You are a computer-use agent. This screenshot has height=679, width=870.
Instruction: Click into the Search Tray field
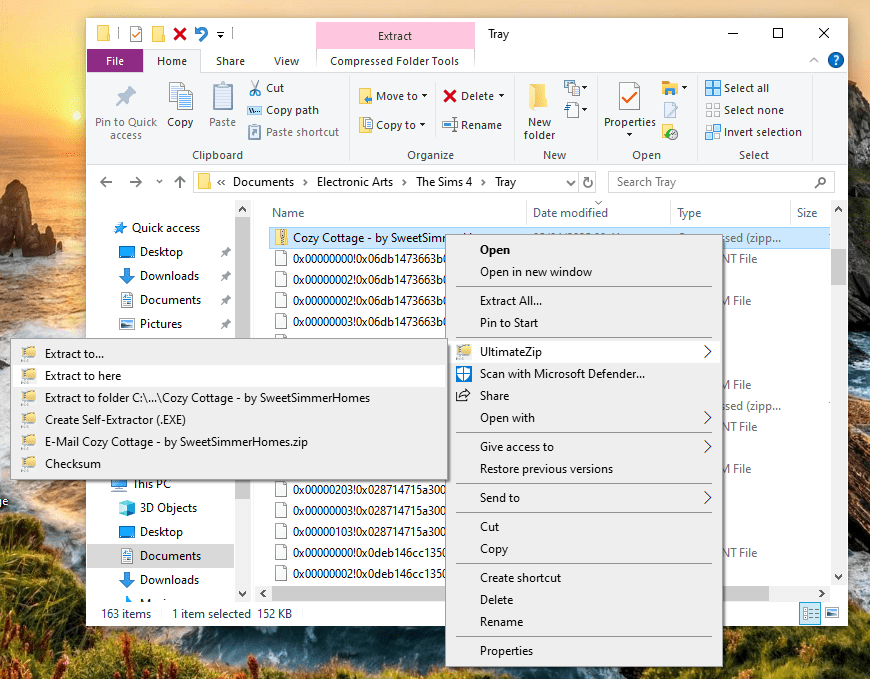[x=715, y=182]
